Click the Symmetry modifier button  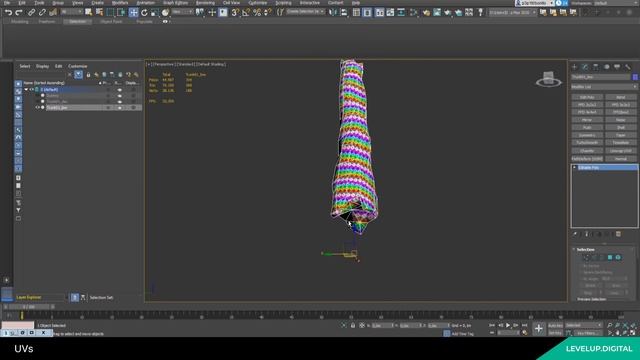tap(587, 135)
